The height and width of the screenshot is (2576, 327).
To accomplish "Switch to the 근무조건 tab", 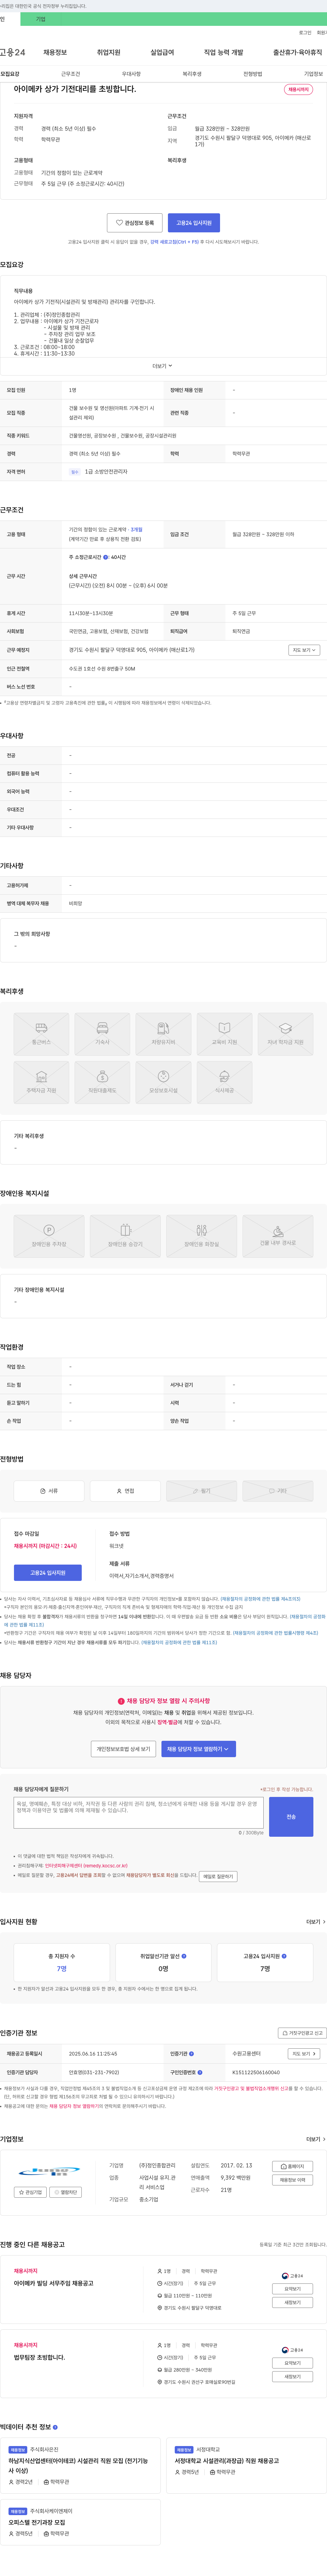I will [x=70, y=74].
